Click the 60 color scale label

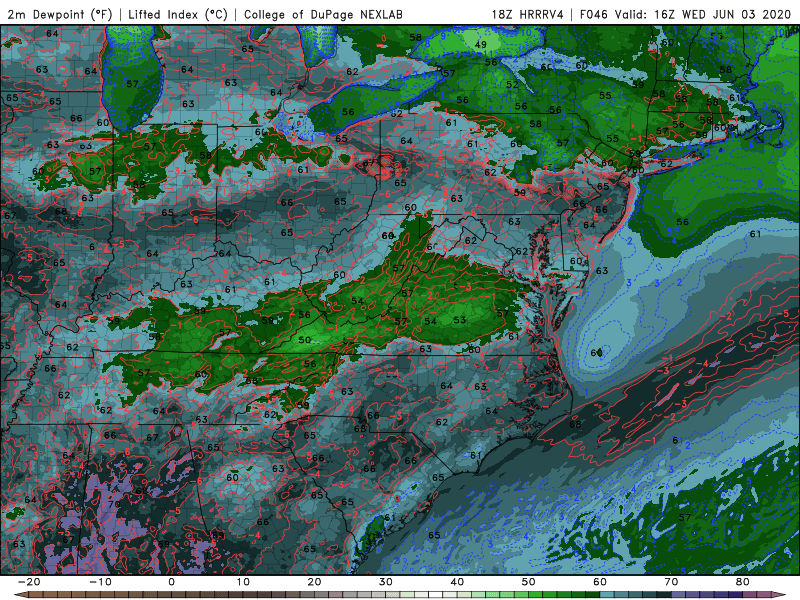point(600,582)
